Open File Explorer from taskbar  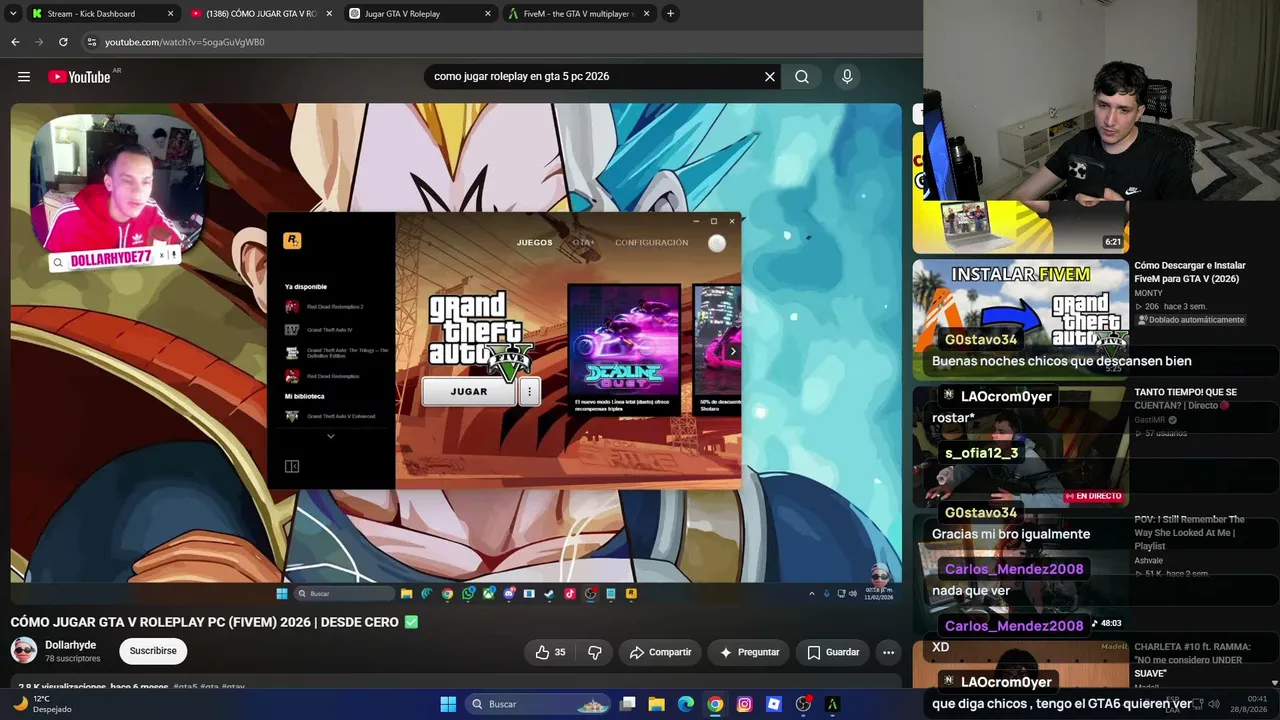pos(657,704)
